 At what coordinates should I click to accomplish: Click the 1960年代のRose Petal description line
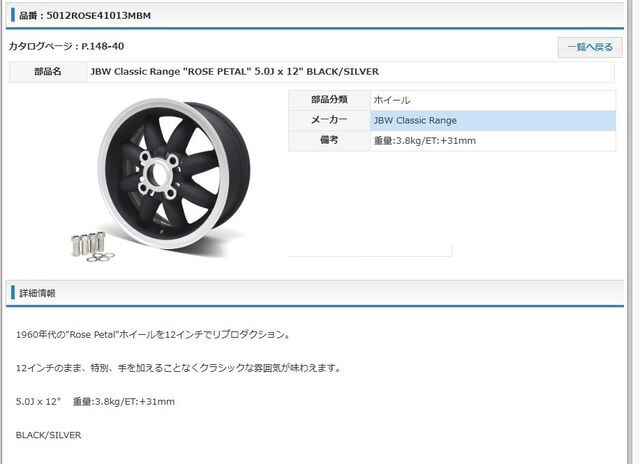(153, 335)
